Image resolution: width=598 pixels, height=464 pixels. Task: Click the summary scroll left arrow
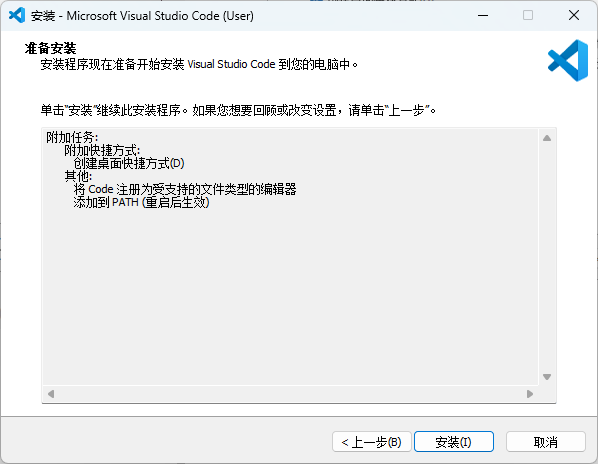click(51, 394)
